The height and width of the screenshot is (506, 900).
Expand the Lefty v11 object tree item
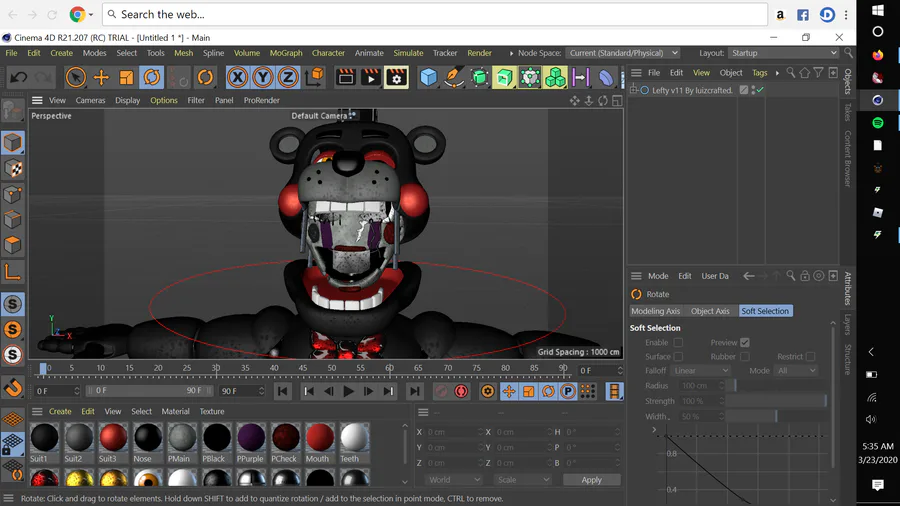[635, 90]
